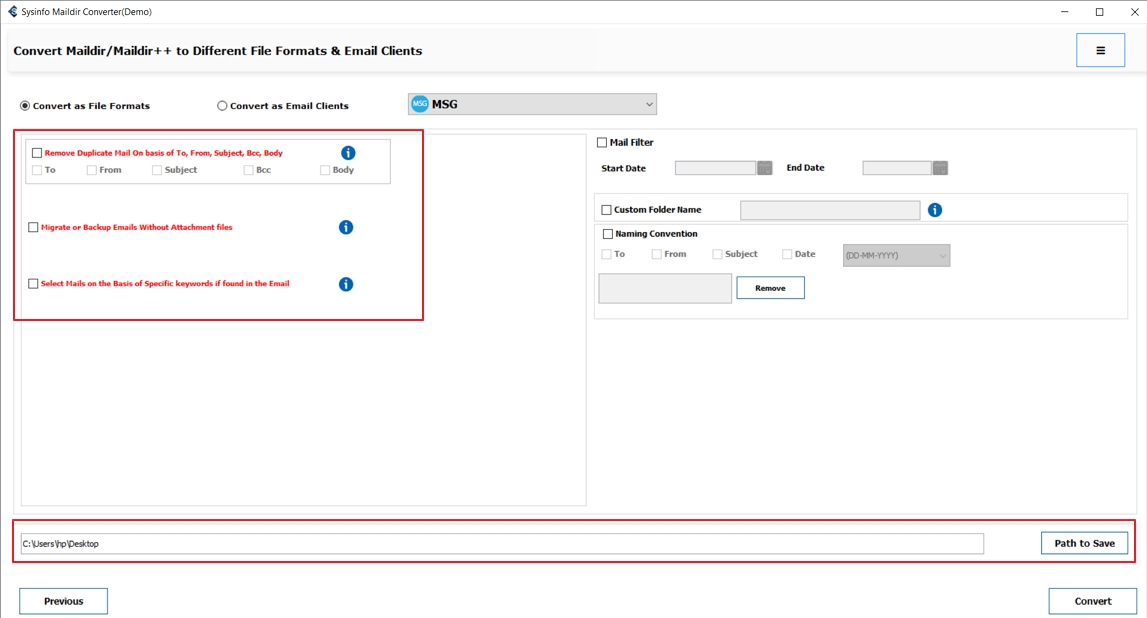The width and height of the screenshot is (1147, 618).
Task: Click the Start Date field
Action: (x=715, y=168)
